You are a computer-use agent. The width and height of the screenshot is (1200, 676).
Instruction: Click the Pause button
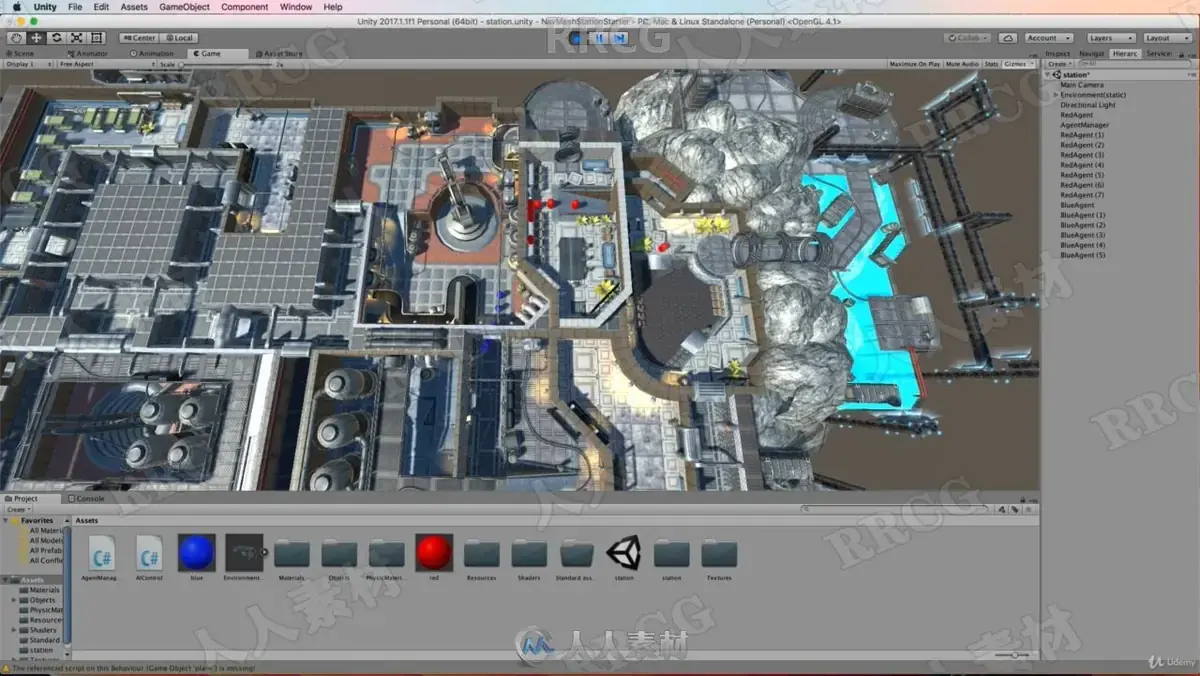point(598,38)
